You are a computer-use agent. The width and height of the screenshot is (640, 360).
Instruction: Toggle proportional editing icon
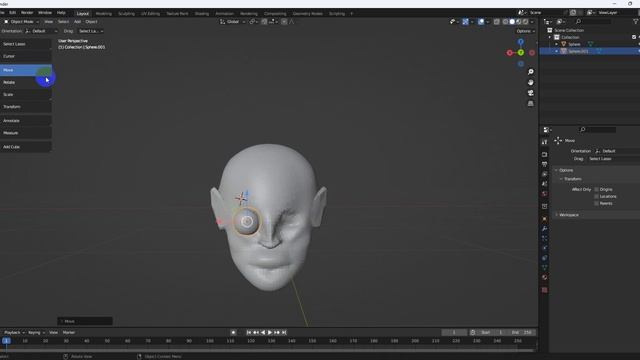point(284,22)
